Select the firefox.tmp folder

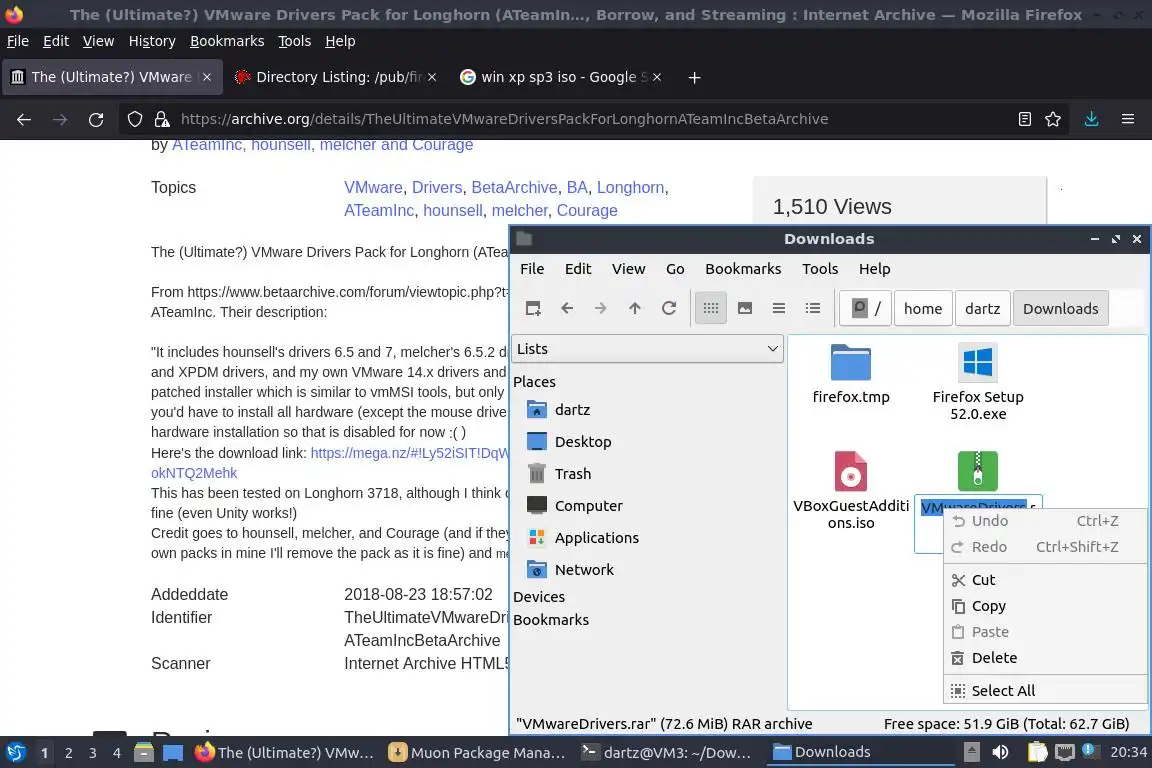coord(851,374)
